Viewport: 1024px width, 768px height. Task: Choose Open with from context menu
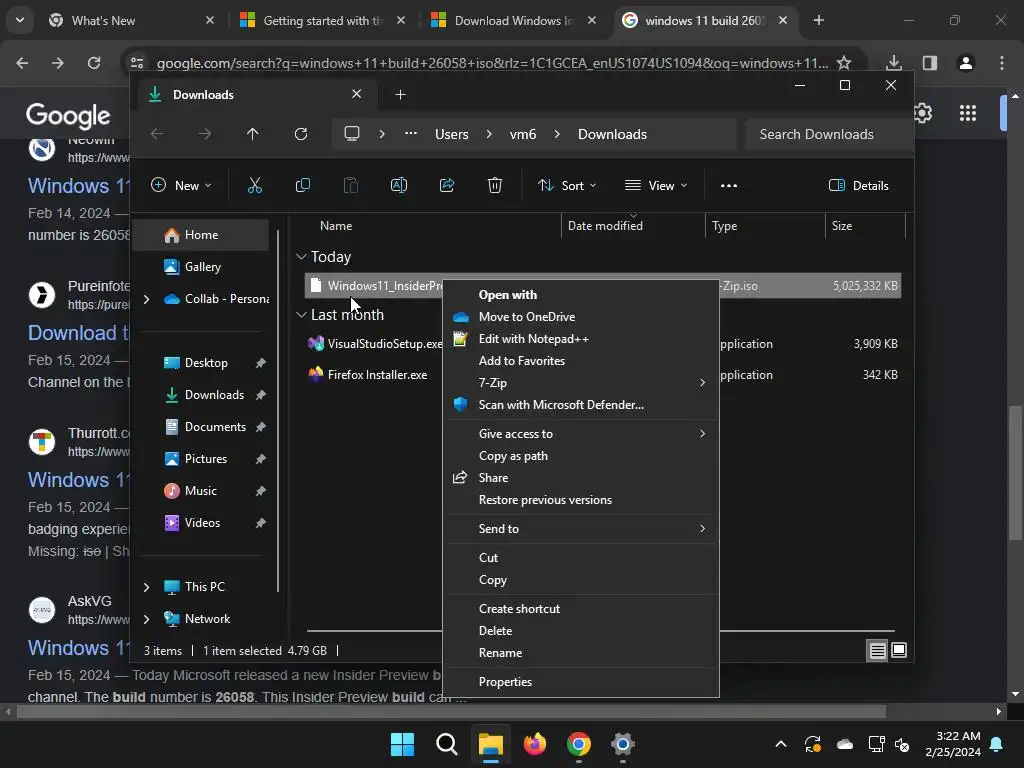(581, 295)
